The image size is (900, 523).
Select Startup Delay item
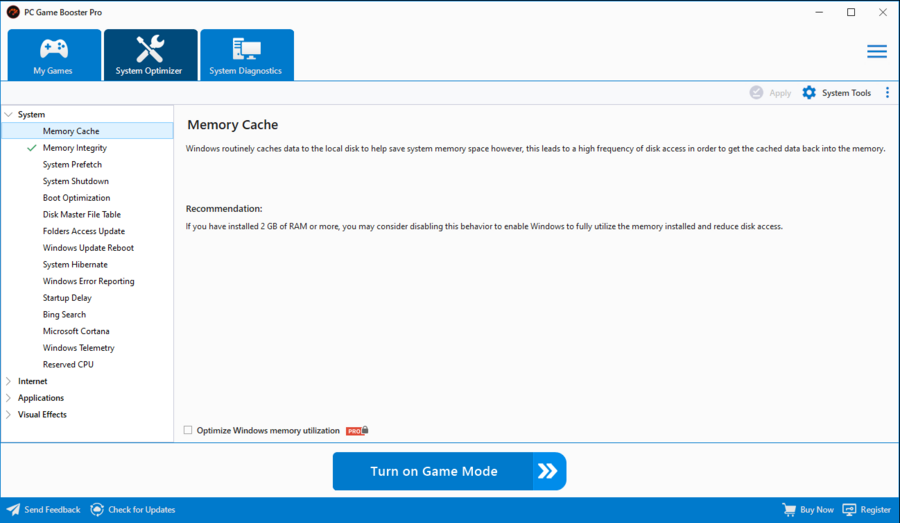pos(67,298)
